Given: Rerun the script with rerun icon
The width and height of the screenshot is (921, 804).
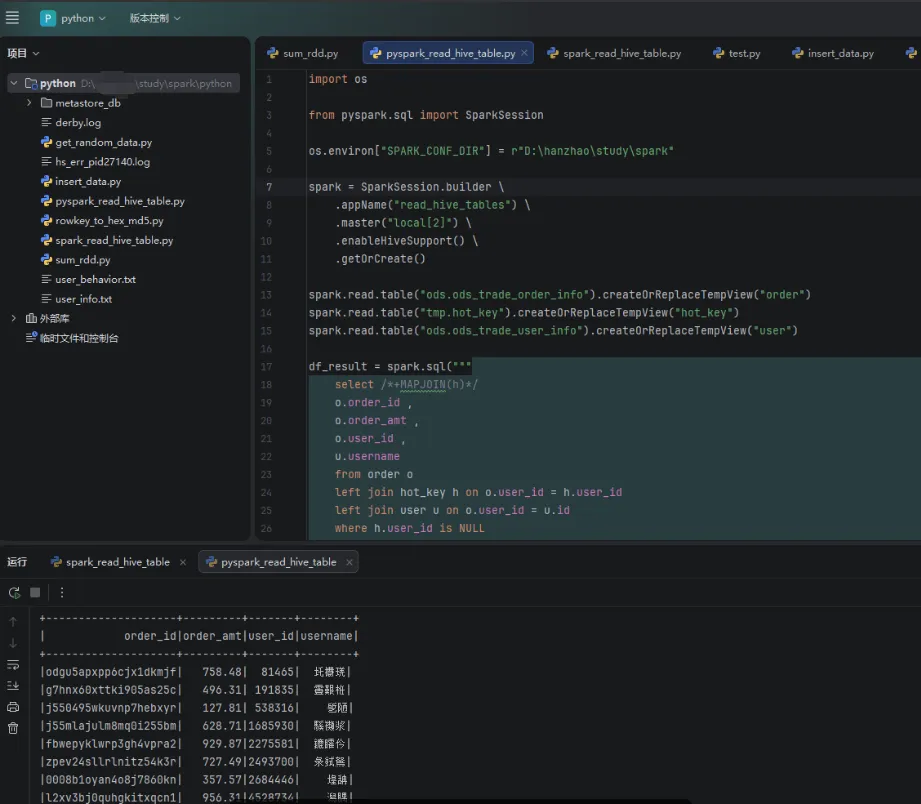Looking at the screenshot, I should 14,593.
